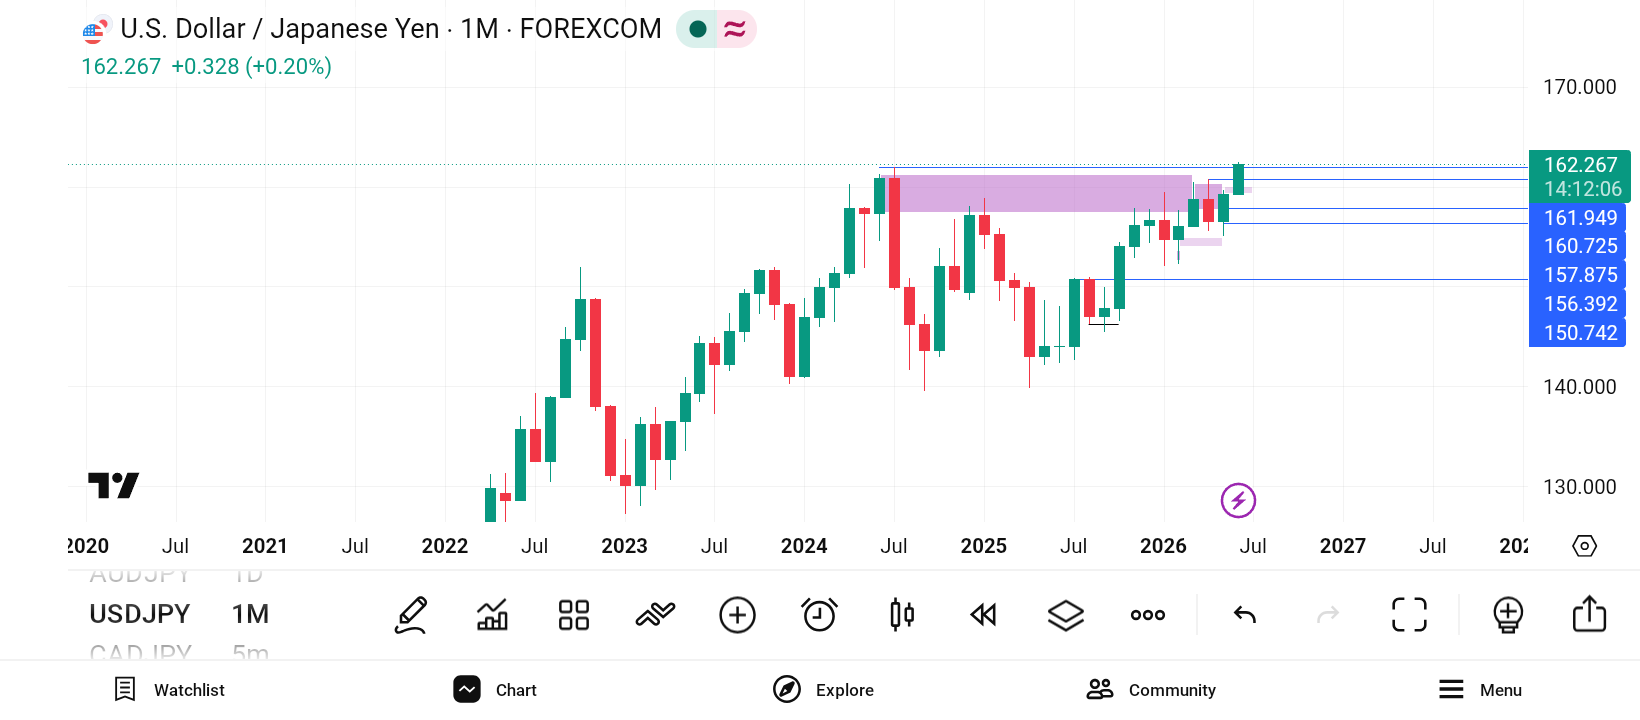Tap the purple lightning event marker

(1238, 500)
